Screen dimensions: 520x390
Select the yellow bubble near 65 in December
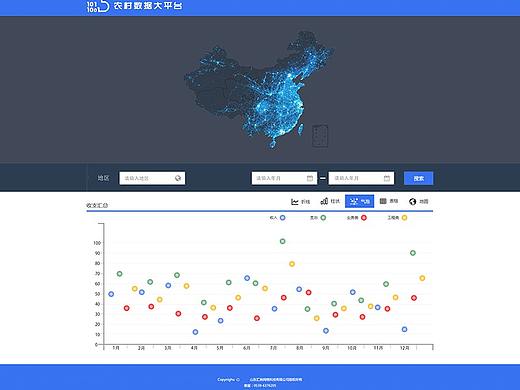tap(422, 278)
